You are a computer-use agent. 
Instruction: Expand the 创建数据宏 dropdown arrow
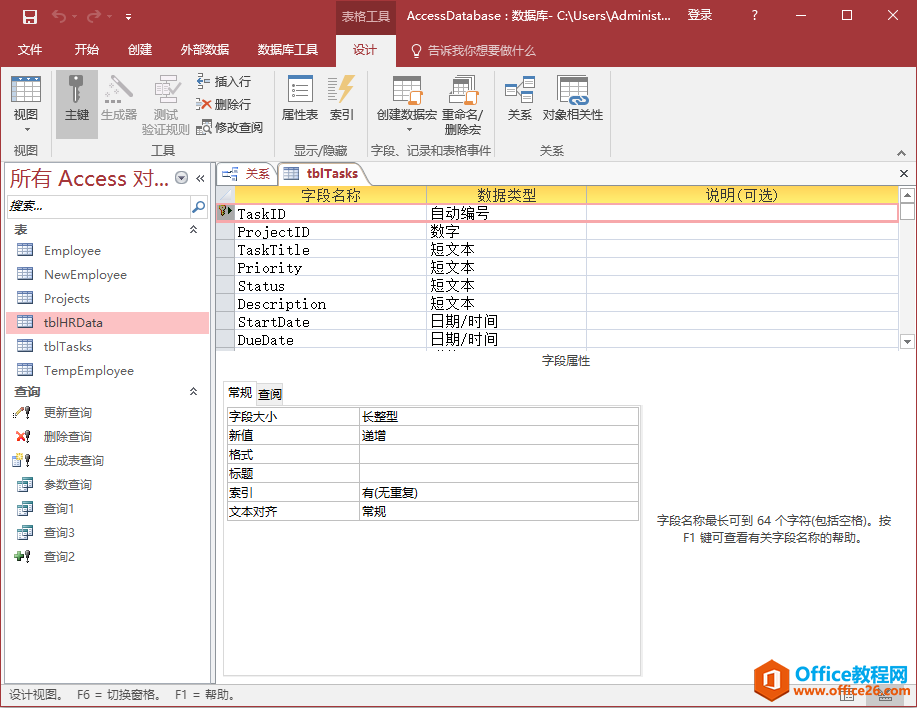click(x=409, y=129)
